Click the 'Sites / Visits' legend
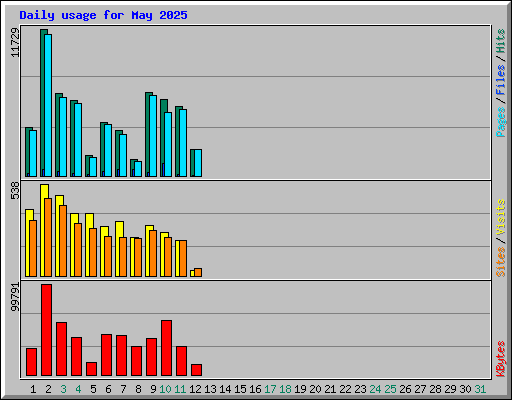This screenshot has width=512, height=400. point(500,238)
